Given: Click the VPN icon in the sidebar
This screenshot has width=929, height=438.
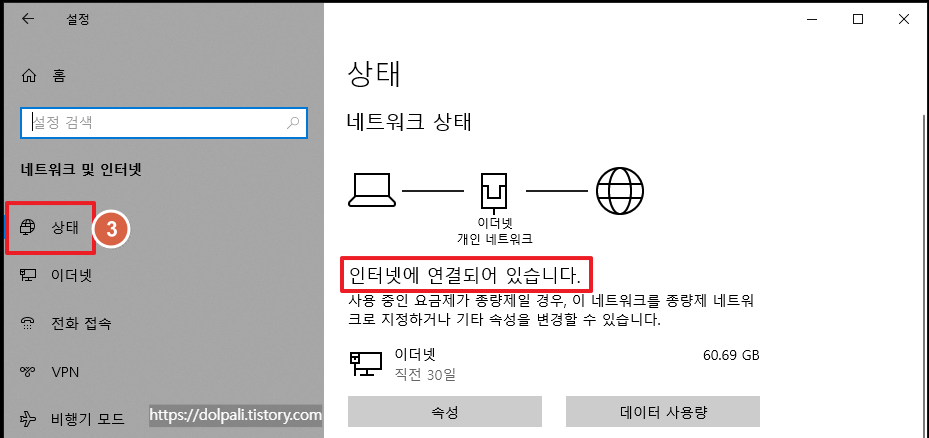Looking at the screenshot, I should coord(28,372).
